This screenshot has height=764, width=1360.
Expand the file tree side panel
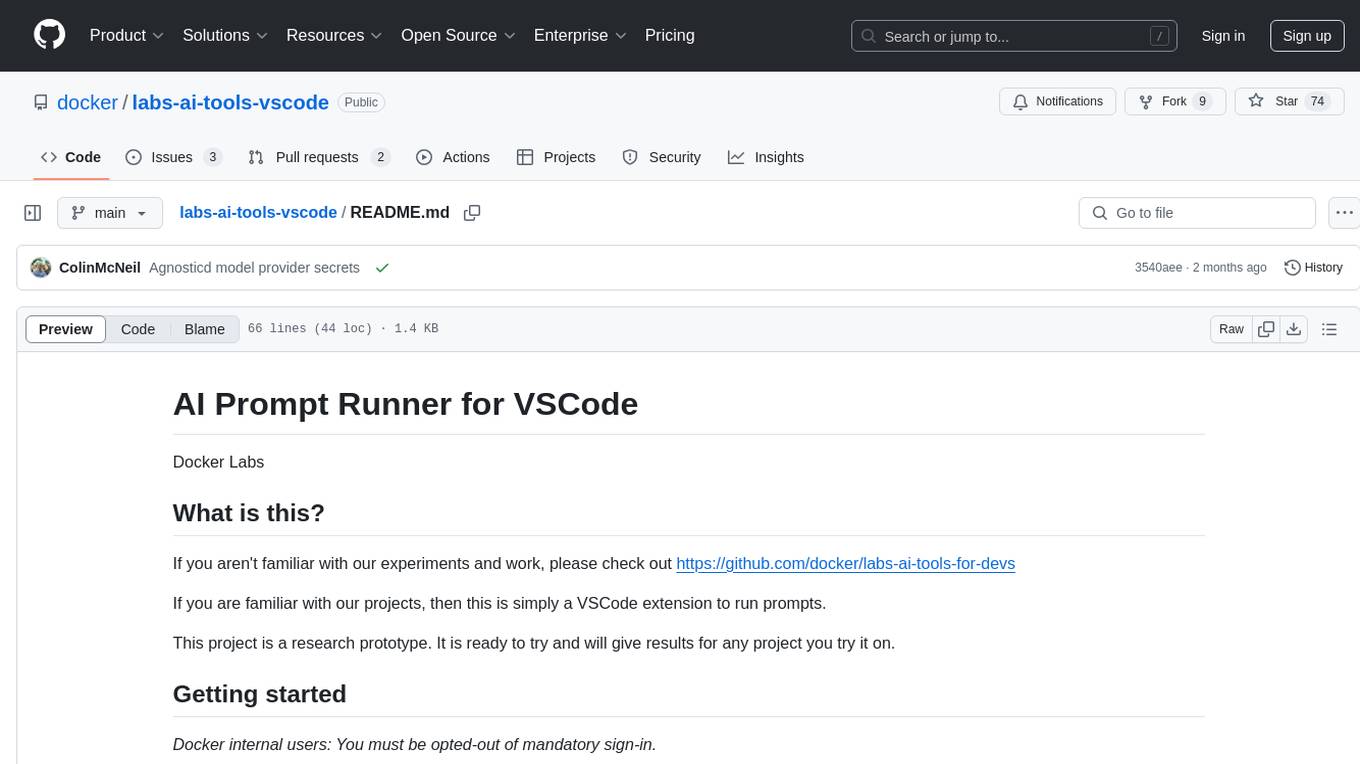[33, 213]
